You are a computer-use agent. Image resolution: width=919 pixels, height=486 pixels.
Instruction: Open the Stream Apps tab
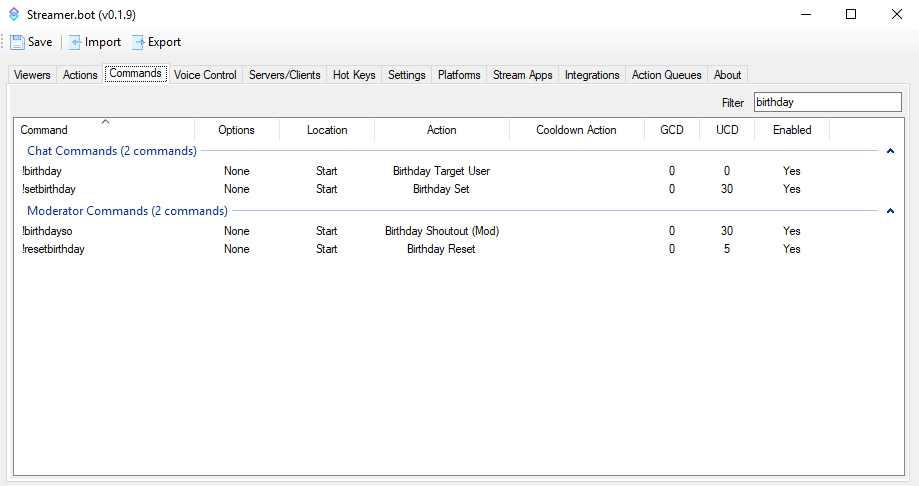tap(523, 75)
